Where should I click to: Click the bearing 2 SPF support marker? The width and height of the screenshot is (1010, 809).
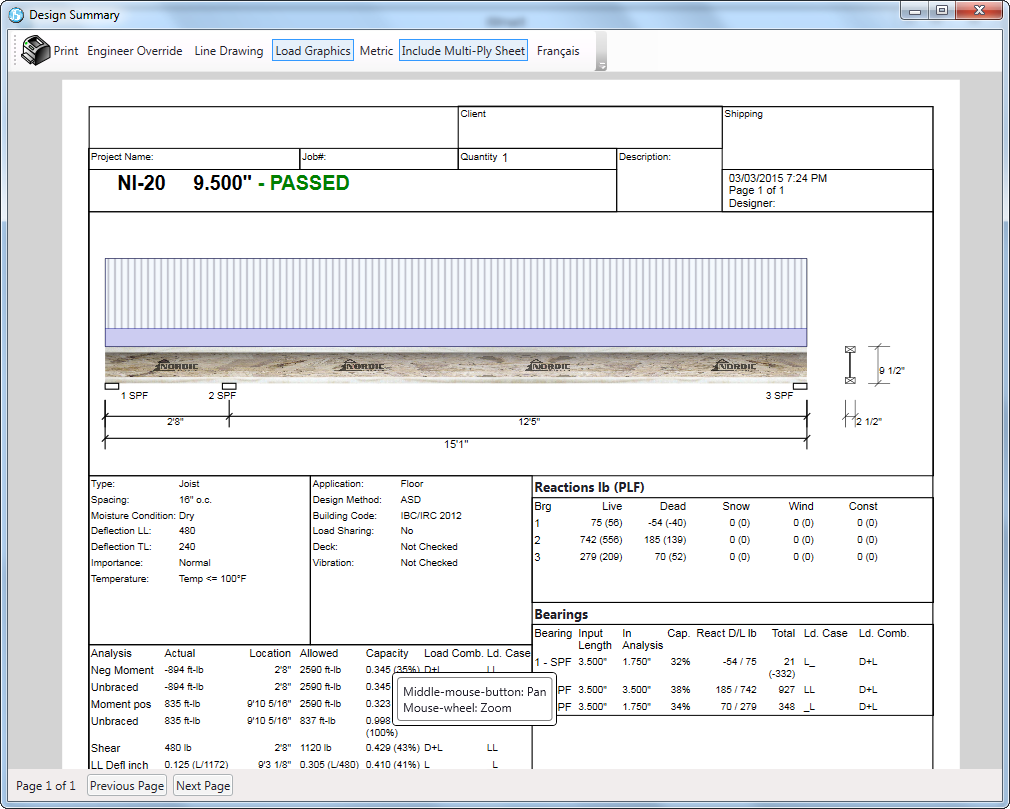229,386
